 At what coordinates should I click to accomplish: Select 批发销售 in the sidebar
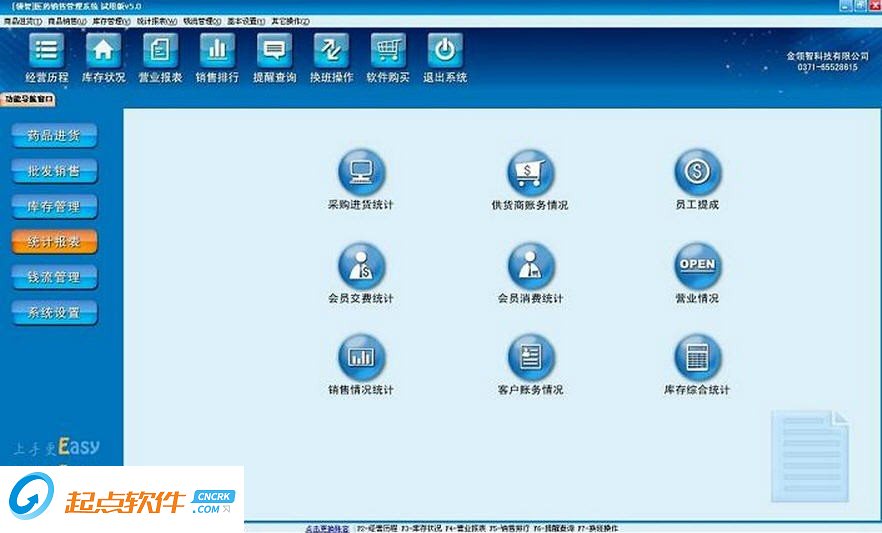[54, 171]
